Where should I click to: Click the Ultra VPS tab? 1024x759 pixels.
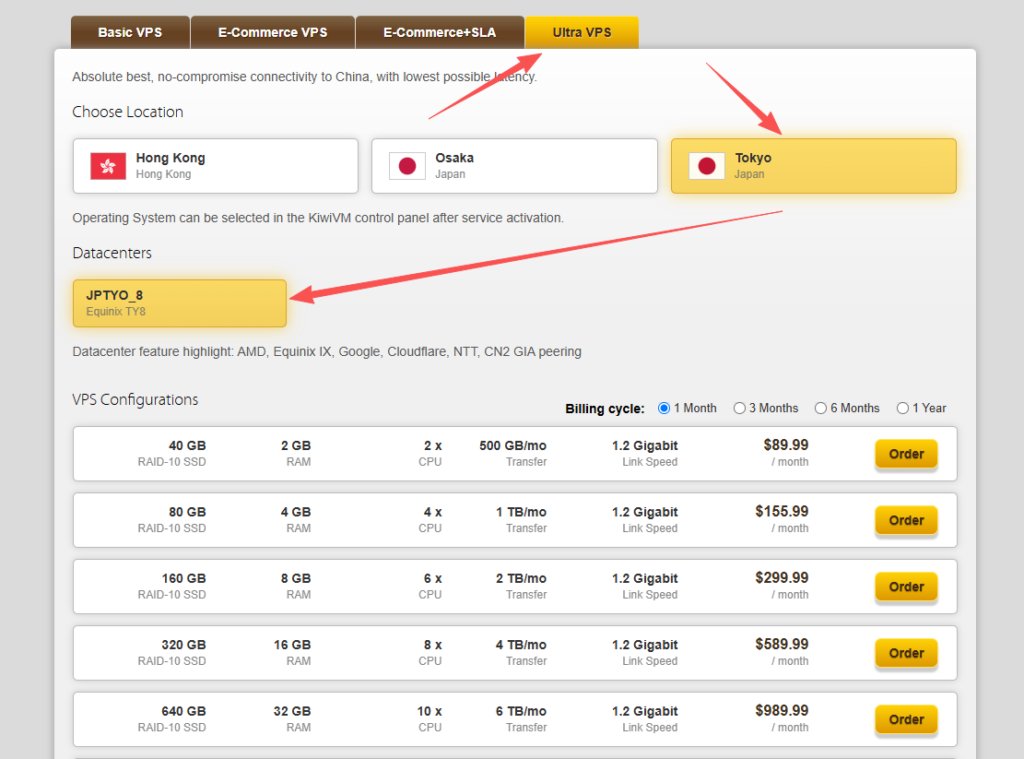[x=582, y=32]
